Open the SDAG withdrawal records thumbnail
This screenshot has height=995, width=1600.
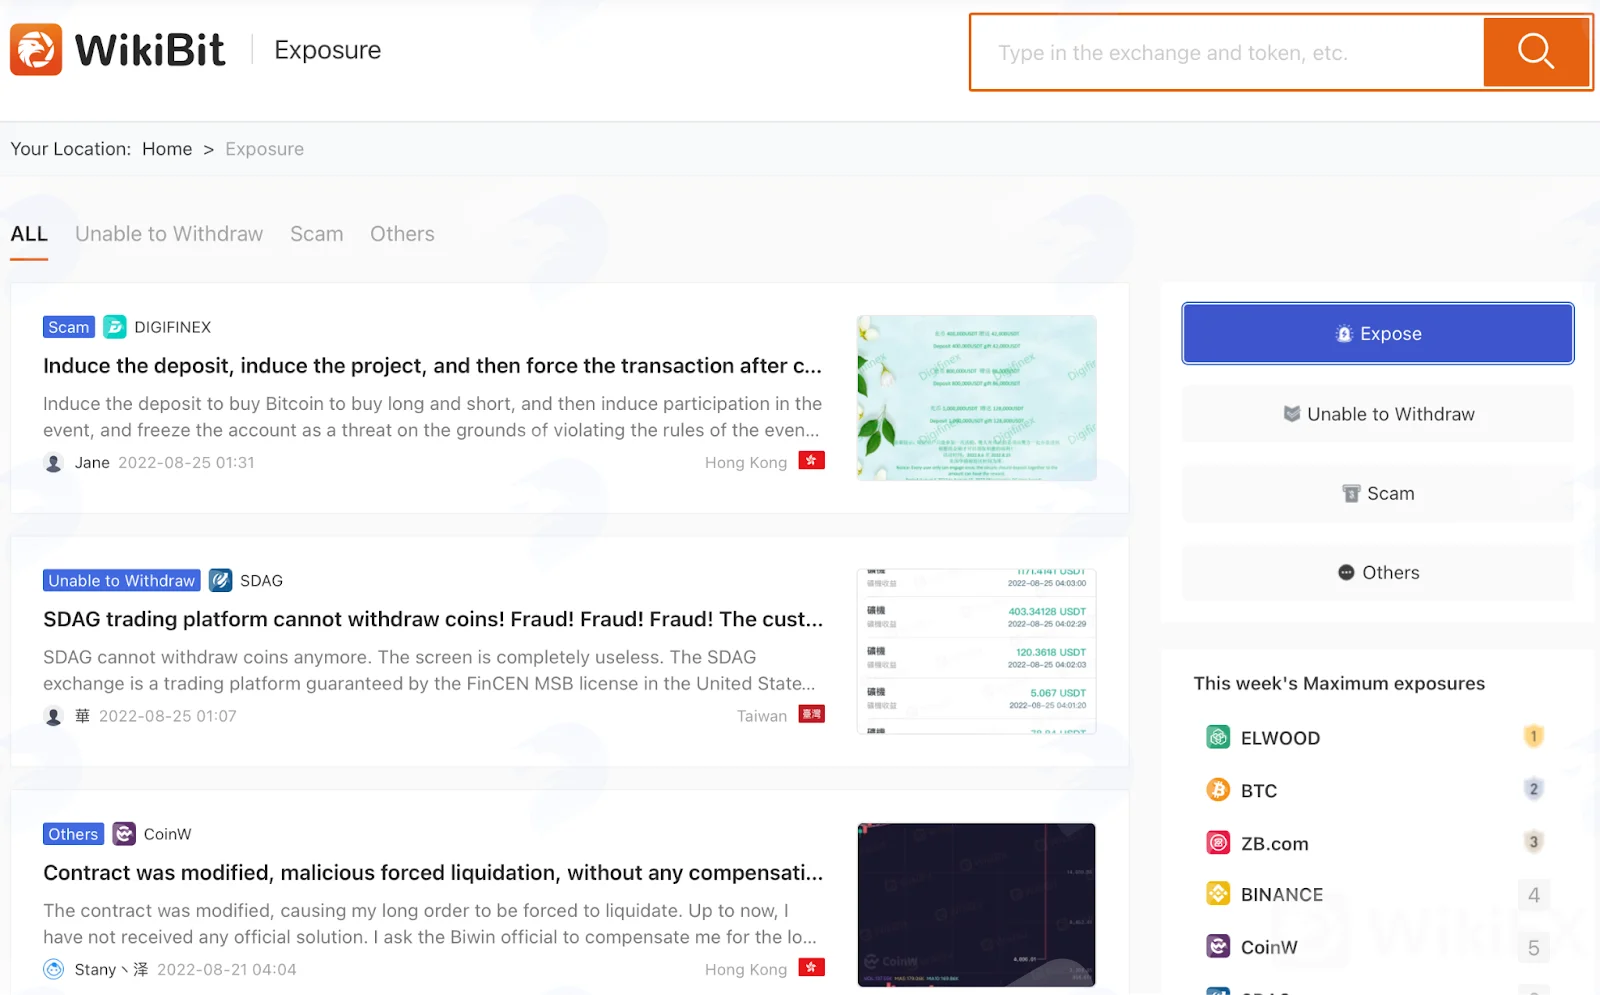976,651
